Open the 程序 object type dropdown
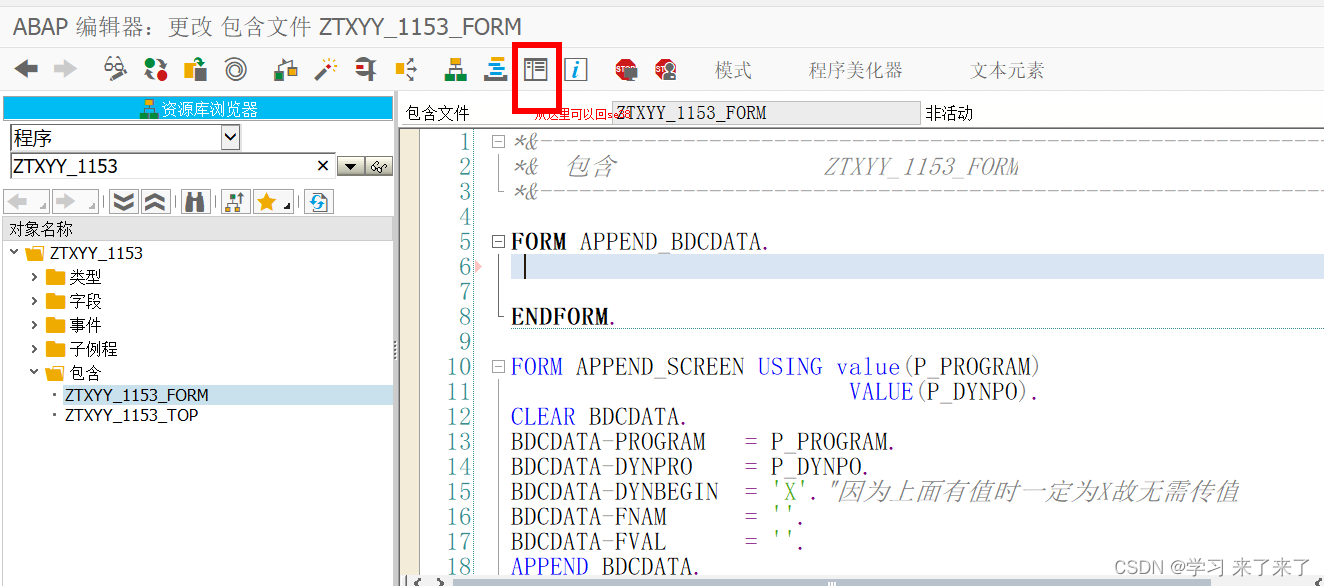Image resolution: width=1324 pixels, height=586 pixels. pos(230,137)
